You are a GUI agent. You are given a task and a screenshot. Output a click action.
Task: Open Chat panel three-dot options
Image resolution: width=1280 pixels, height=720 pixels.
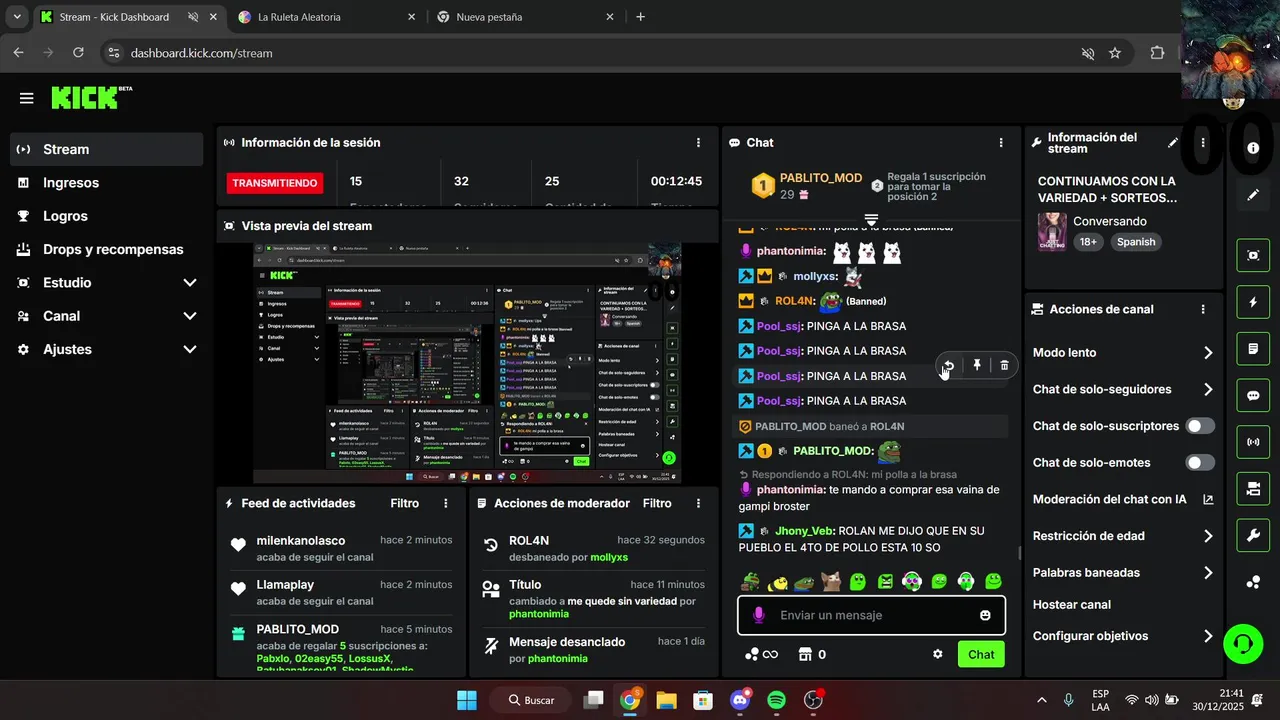pyautogui.click(x=1001, y=143)
